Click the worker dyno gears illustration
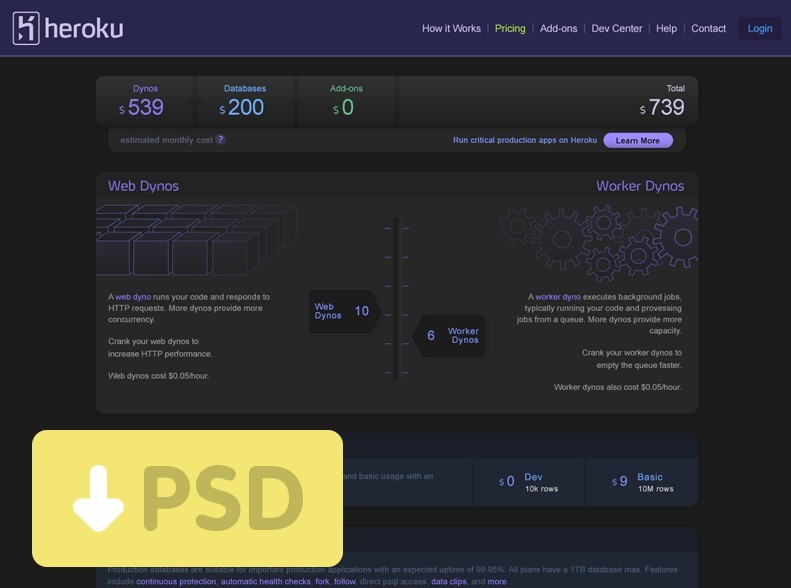The image size is (791, 588). tap(599, 243)
